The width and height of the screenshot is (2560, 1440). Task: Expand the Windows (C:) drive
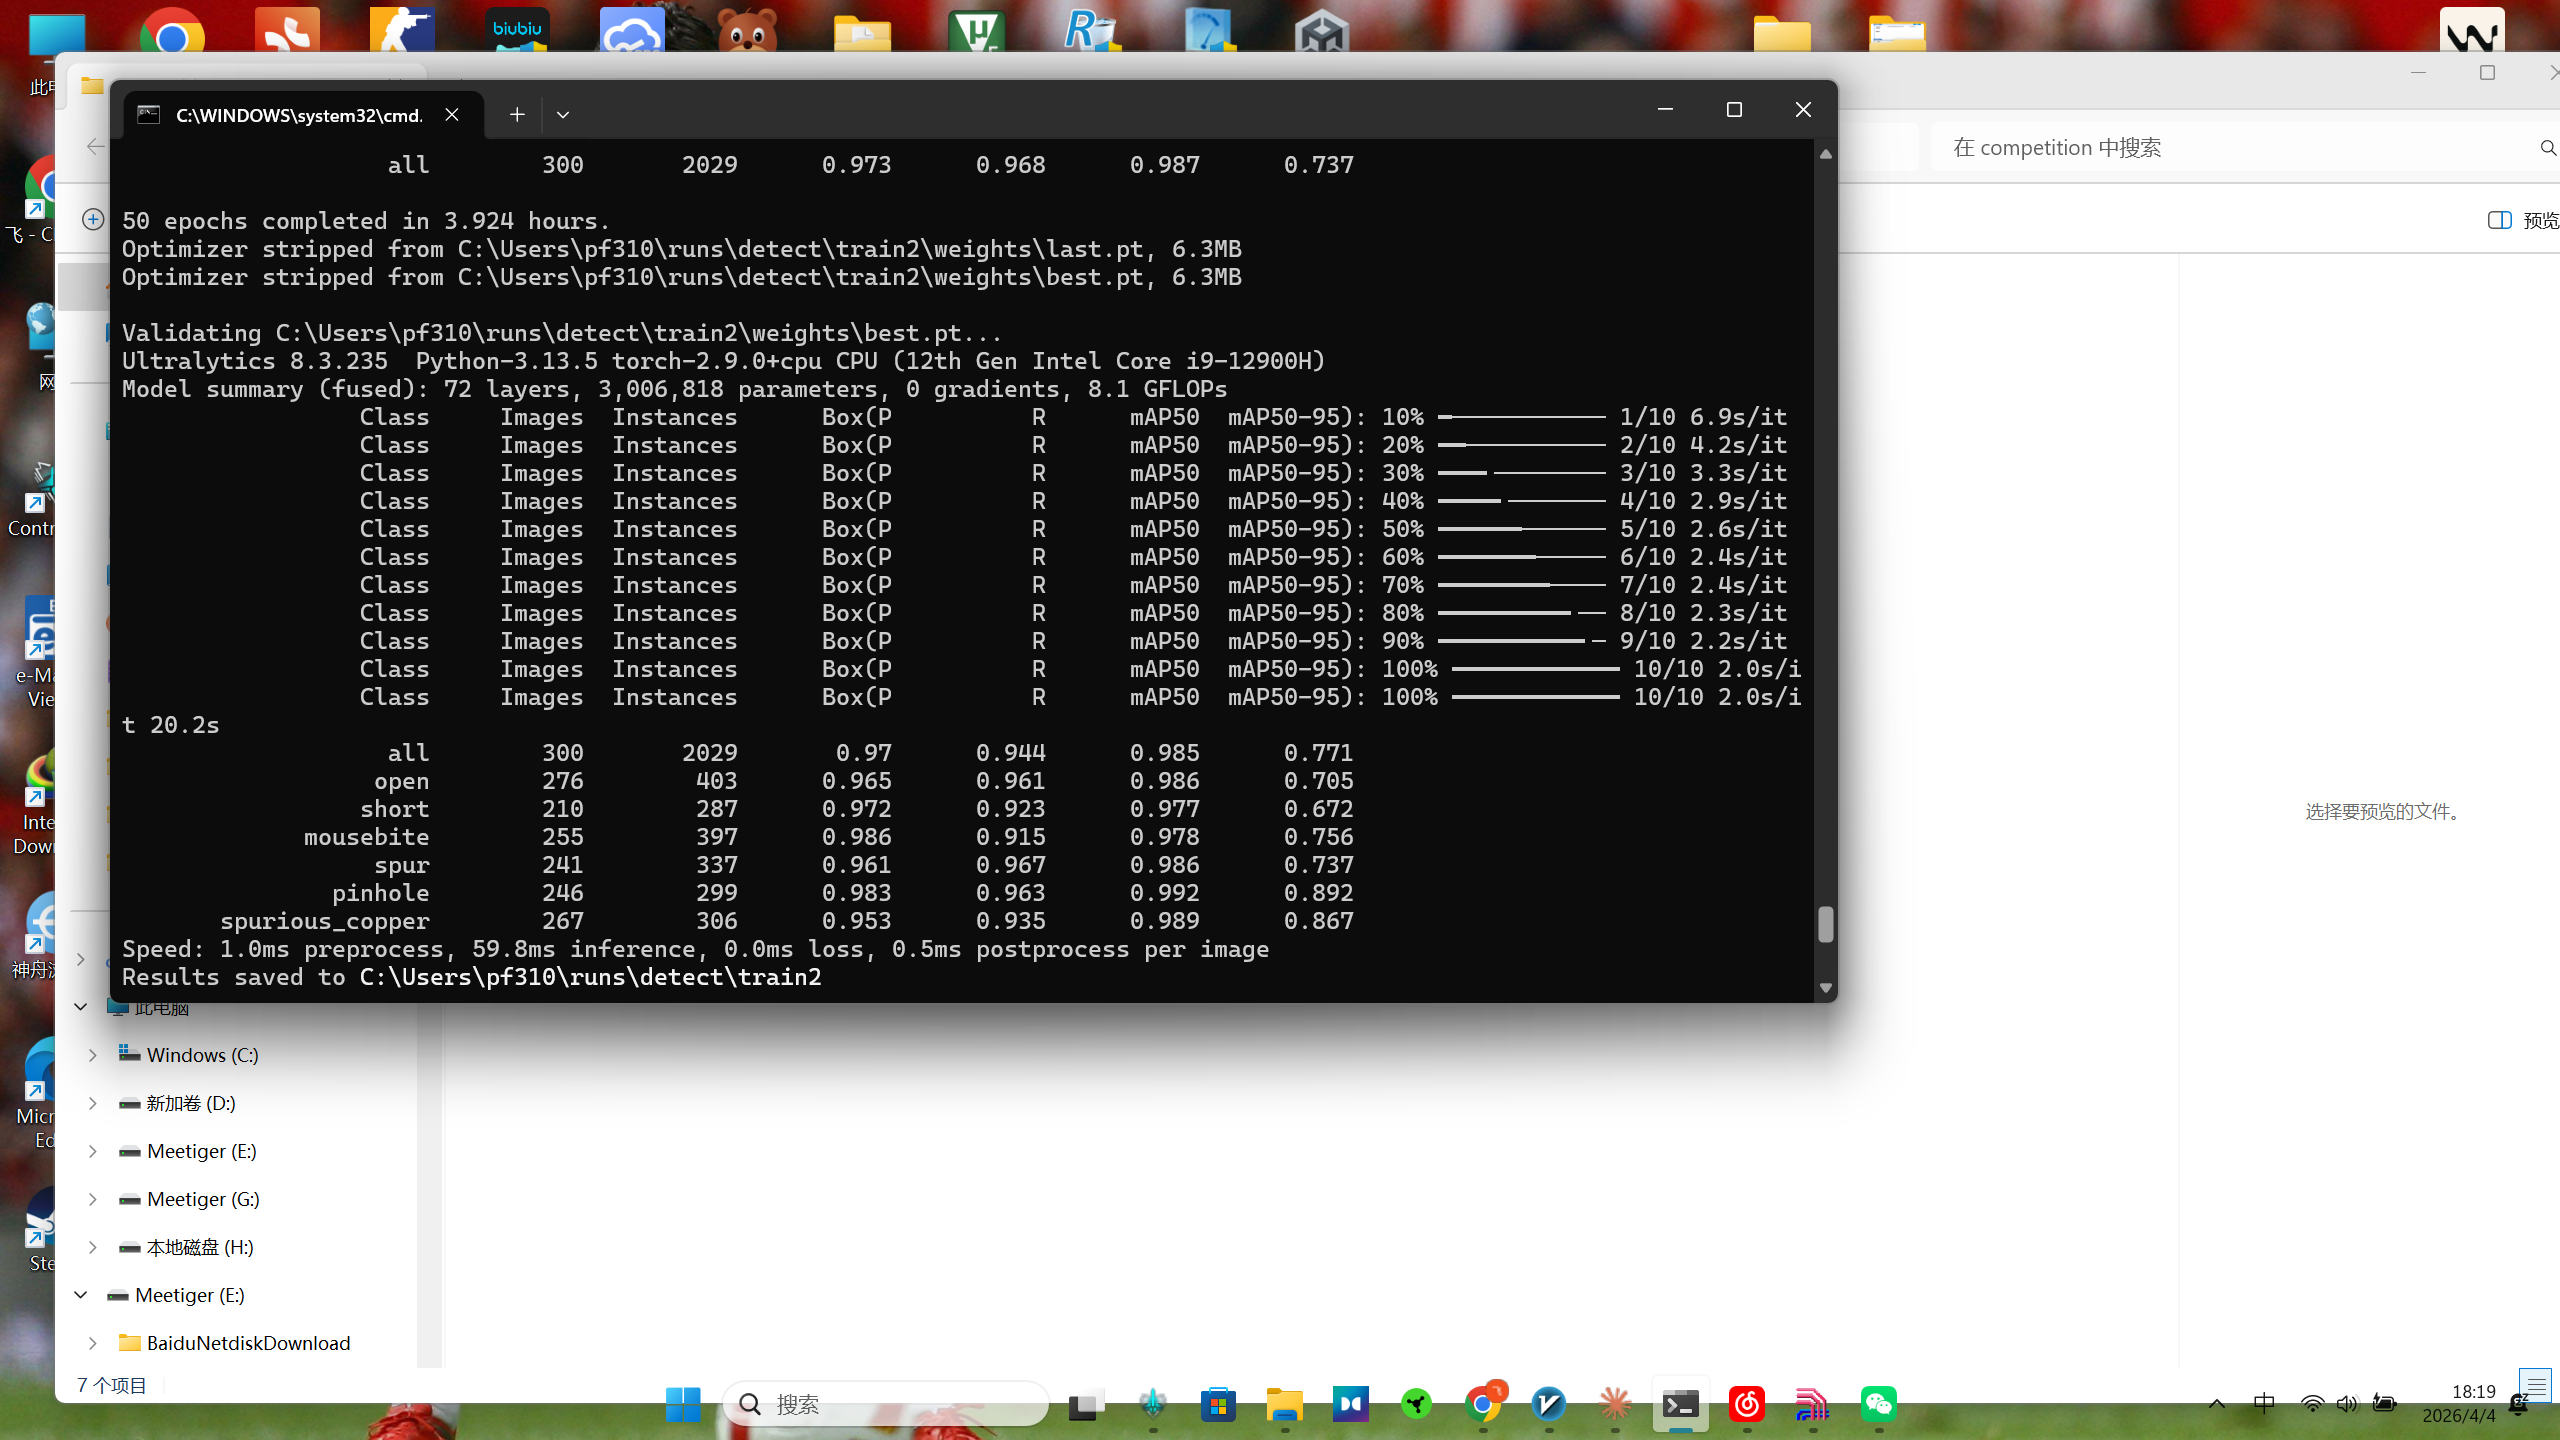click(x=92, y=1055)
